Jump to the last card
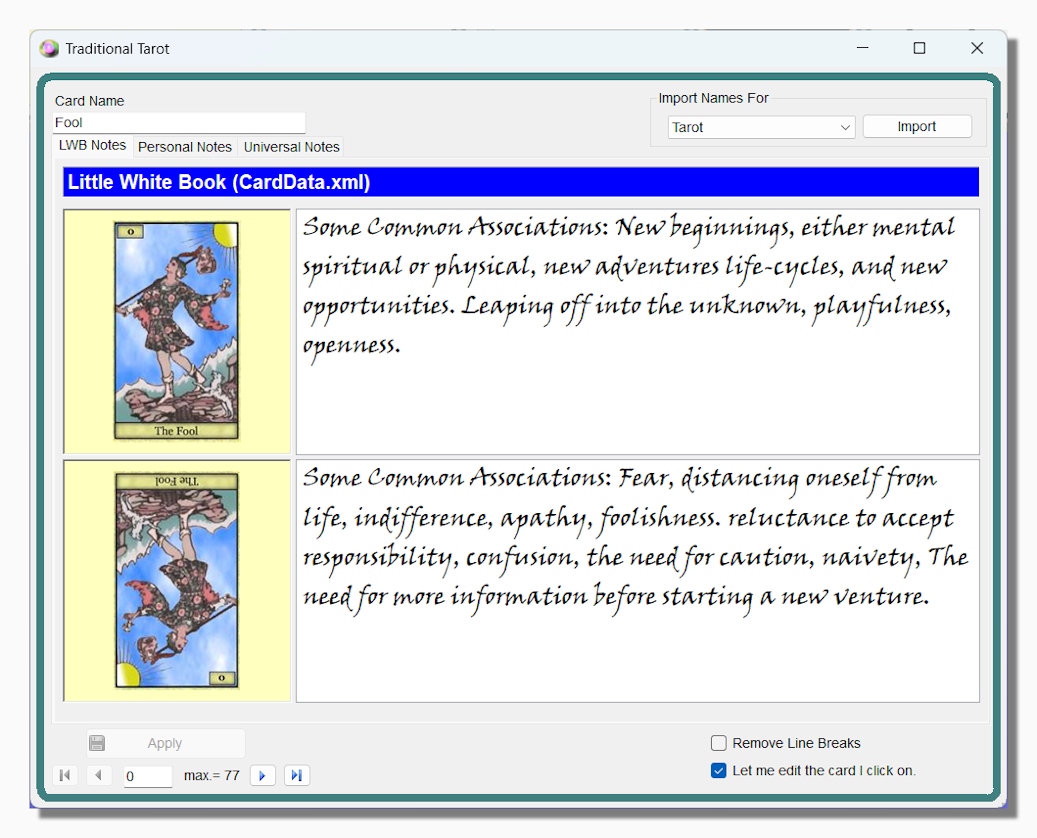The height and width of the screenshot is (838, 1037). (297, 775)
